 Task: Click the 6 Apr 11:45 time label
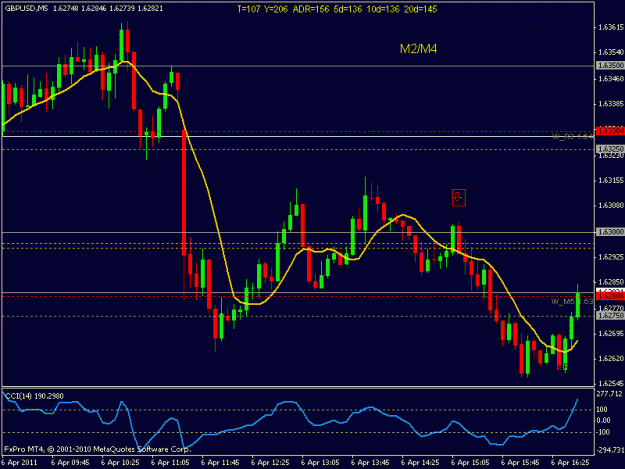click(x=220, y=463)
